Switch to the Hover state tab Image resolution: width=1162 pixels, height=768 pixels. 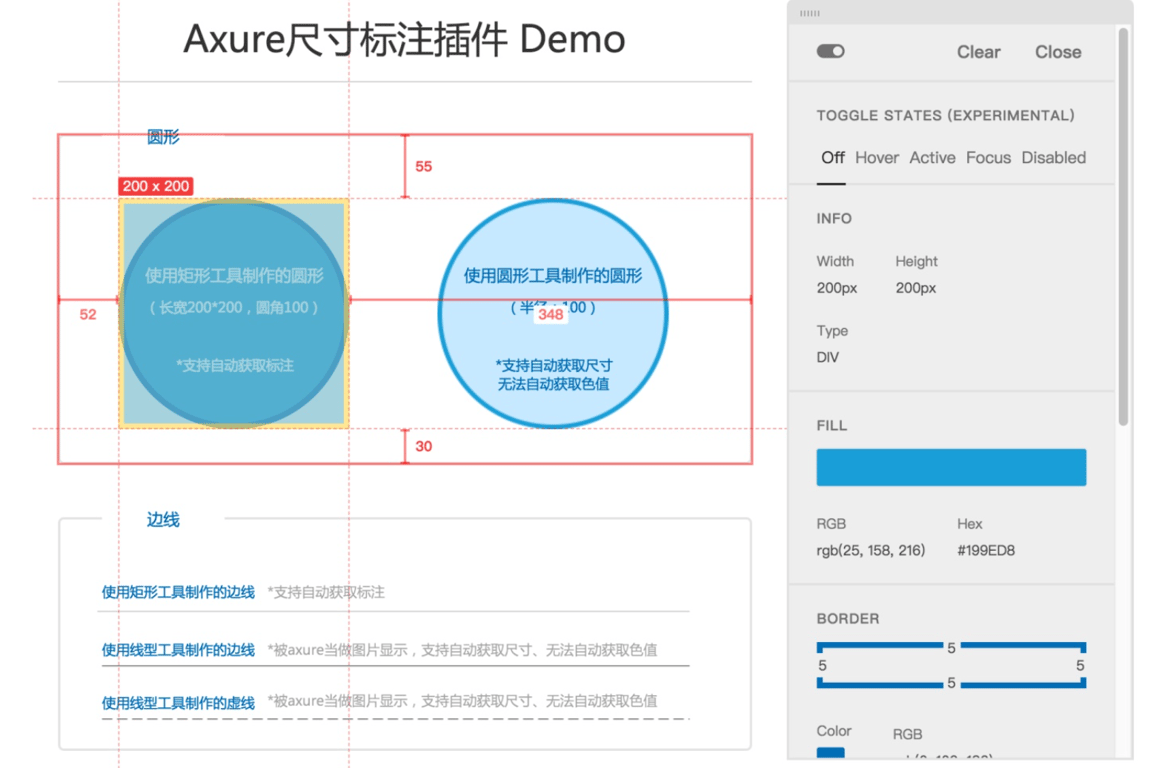[x=877, y=157]
